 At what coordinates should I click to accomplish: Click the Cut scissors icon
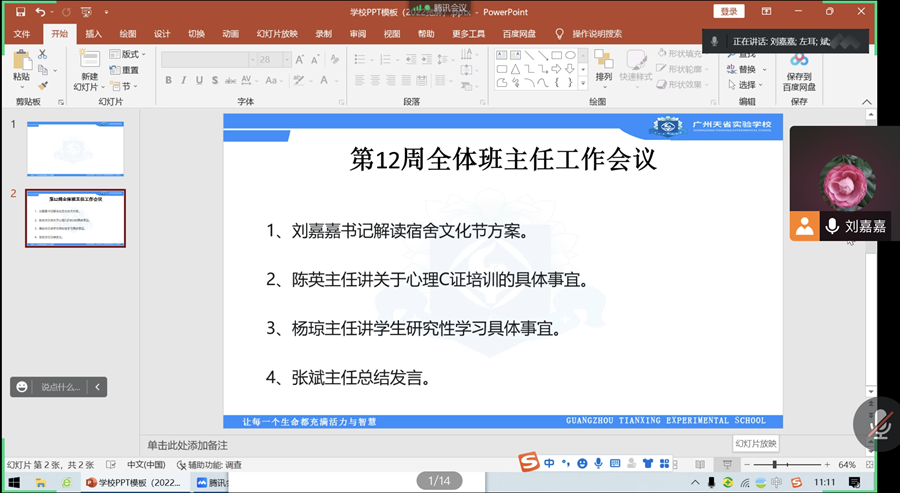[42, 55]
